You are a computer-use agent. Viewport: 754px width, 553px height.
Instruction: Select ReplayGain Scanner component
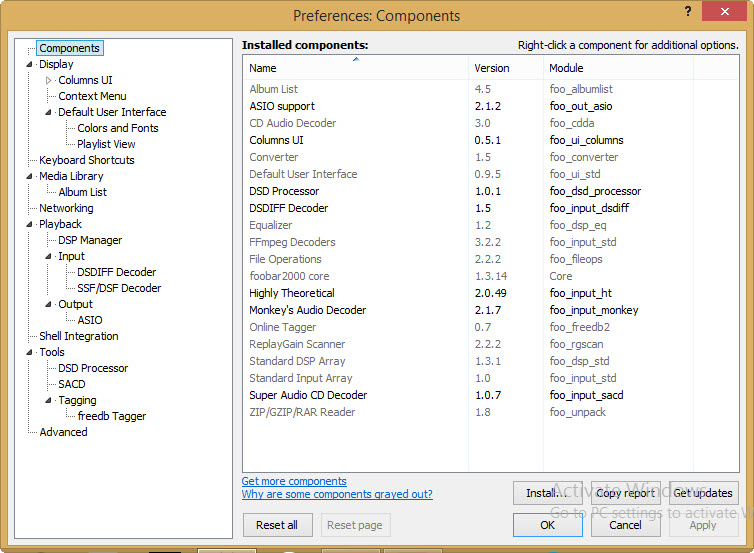point(490,344)
